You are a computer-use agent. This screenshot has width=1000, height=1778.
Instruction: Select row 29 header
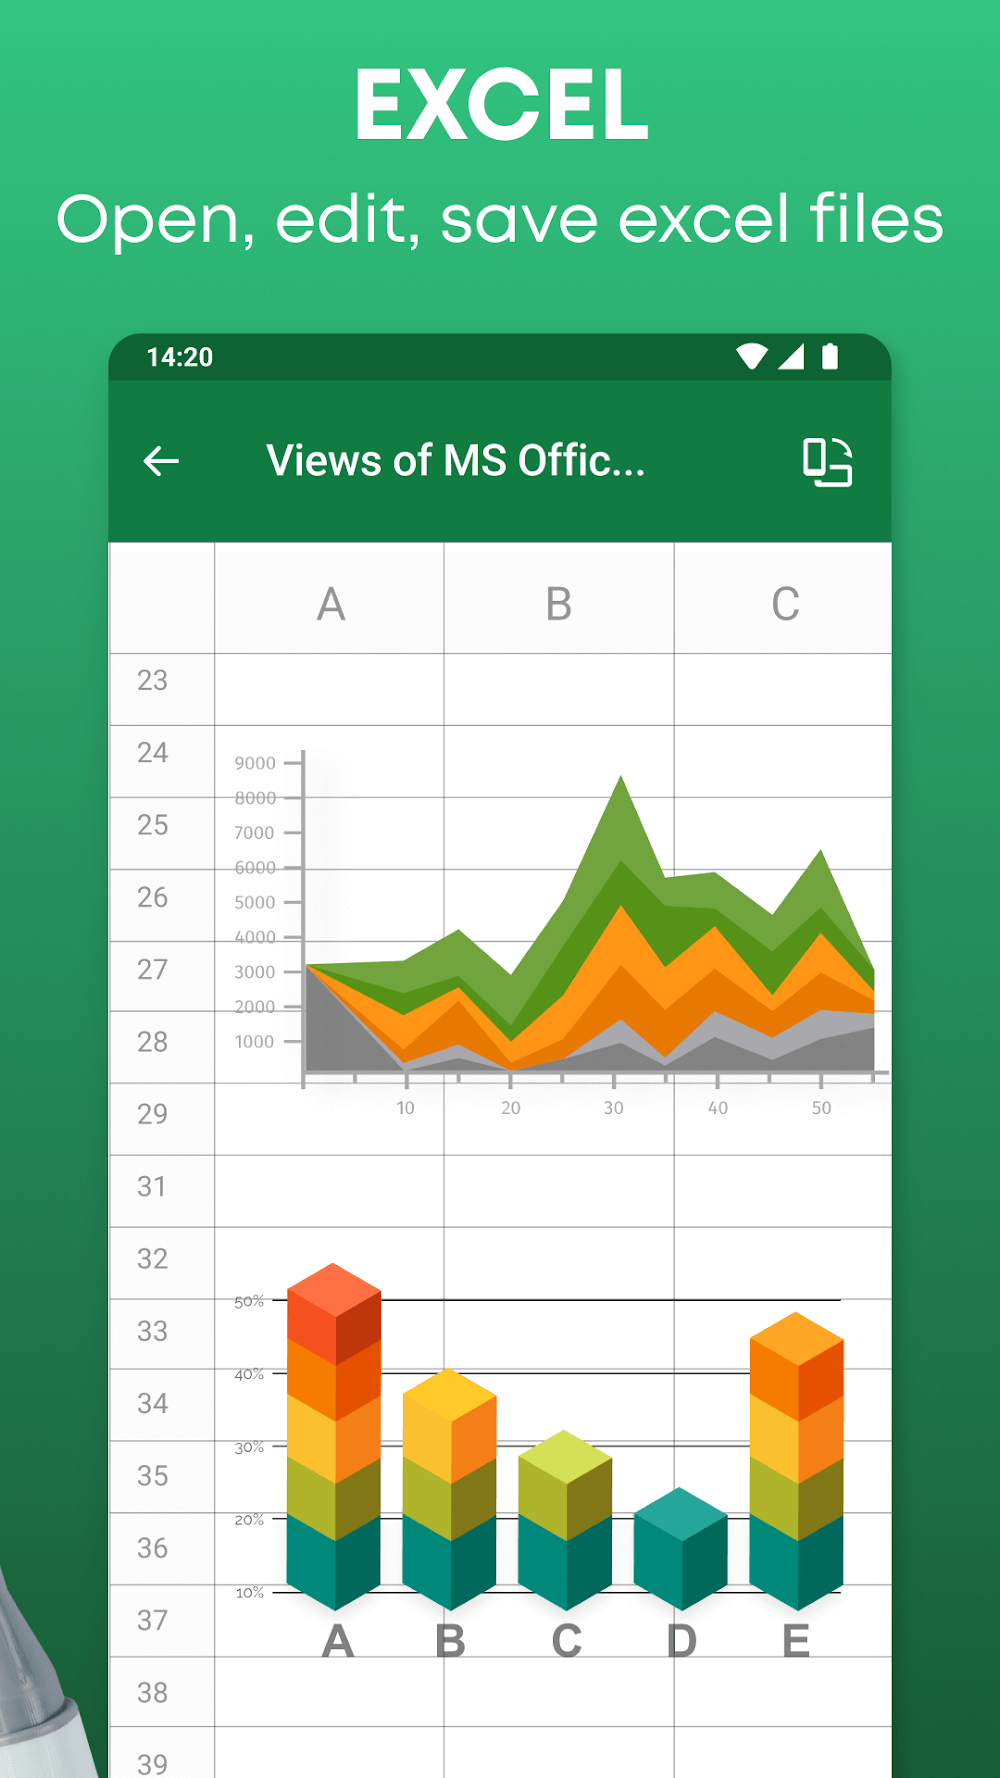pos(153,1115)
